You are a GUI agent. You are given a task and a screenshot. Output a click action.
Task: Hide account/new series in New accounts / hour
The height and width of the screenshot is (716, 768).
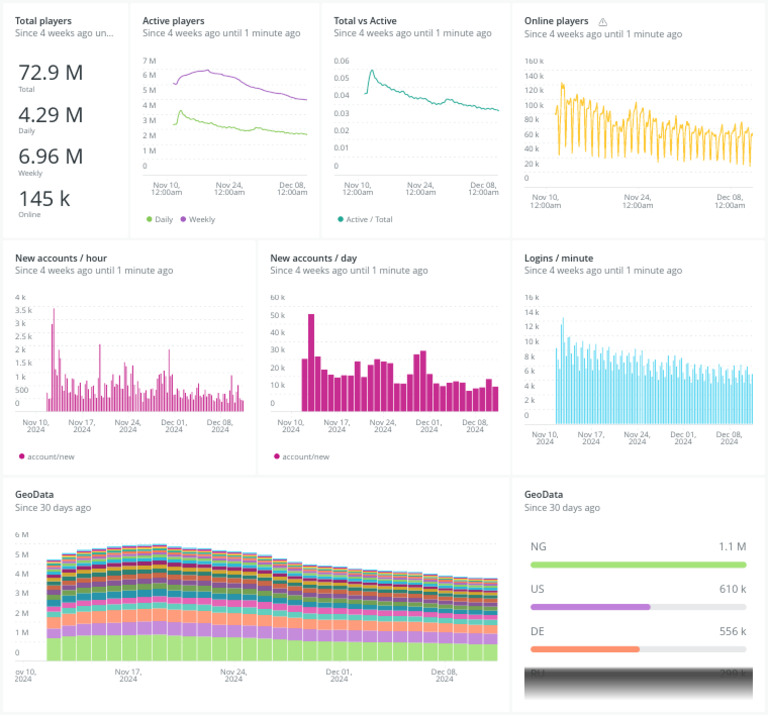[x=22, y=456]
